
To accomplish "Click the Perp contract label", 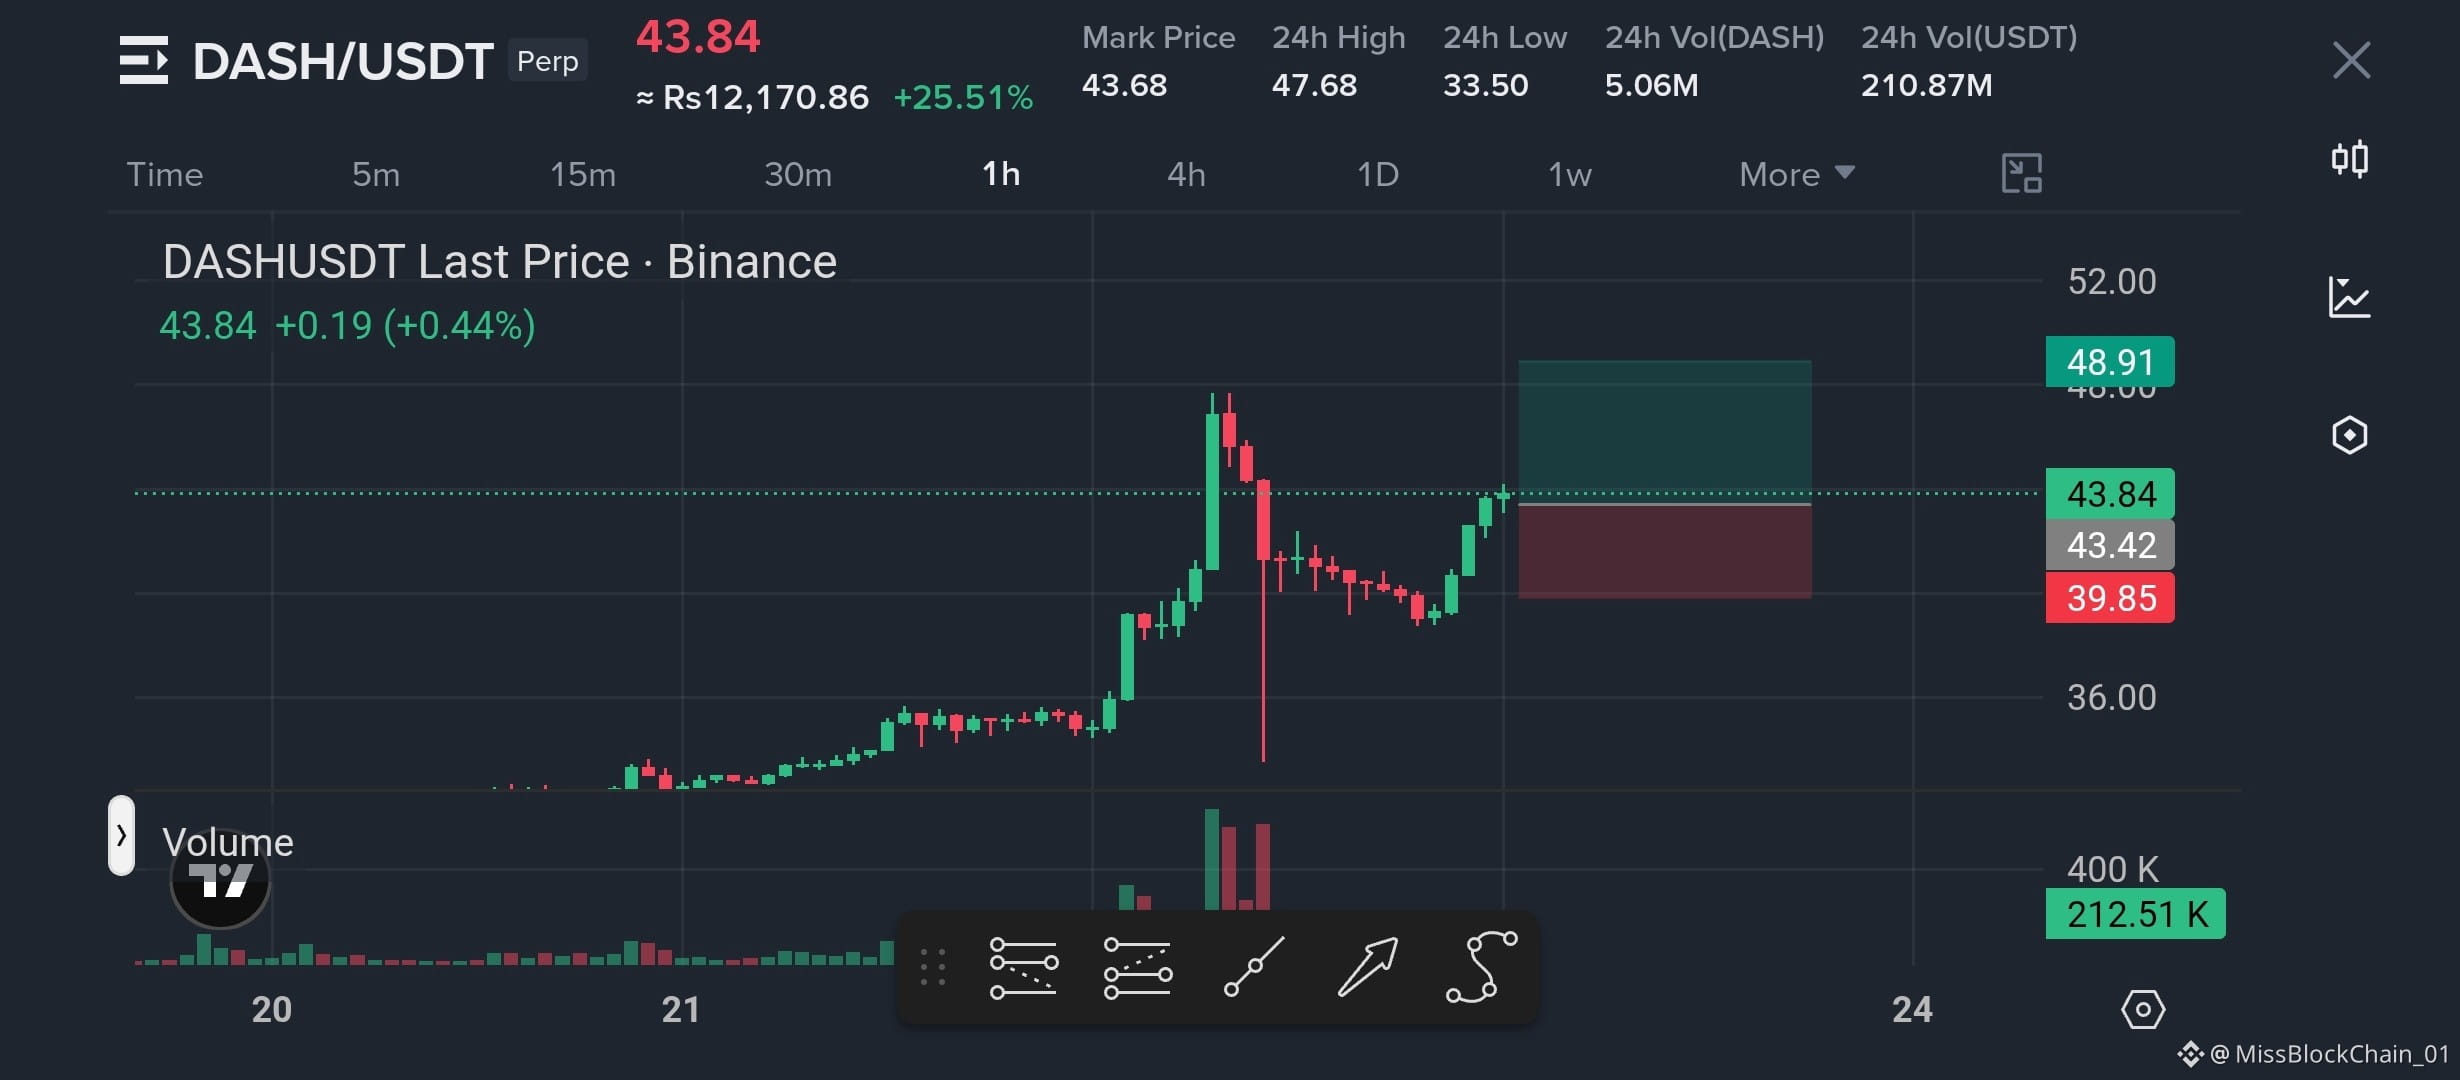I will tap(547, 60).
